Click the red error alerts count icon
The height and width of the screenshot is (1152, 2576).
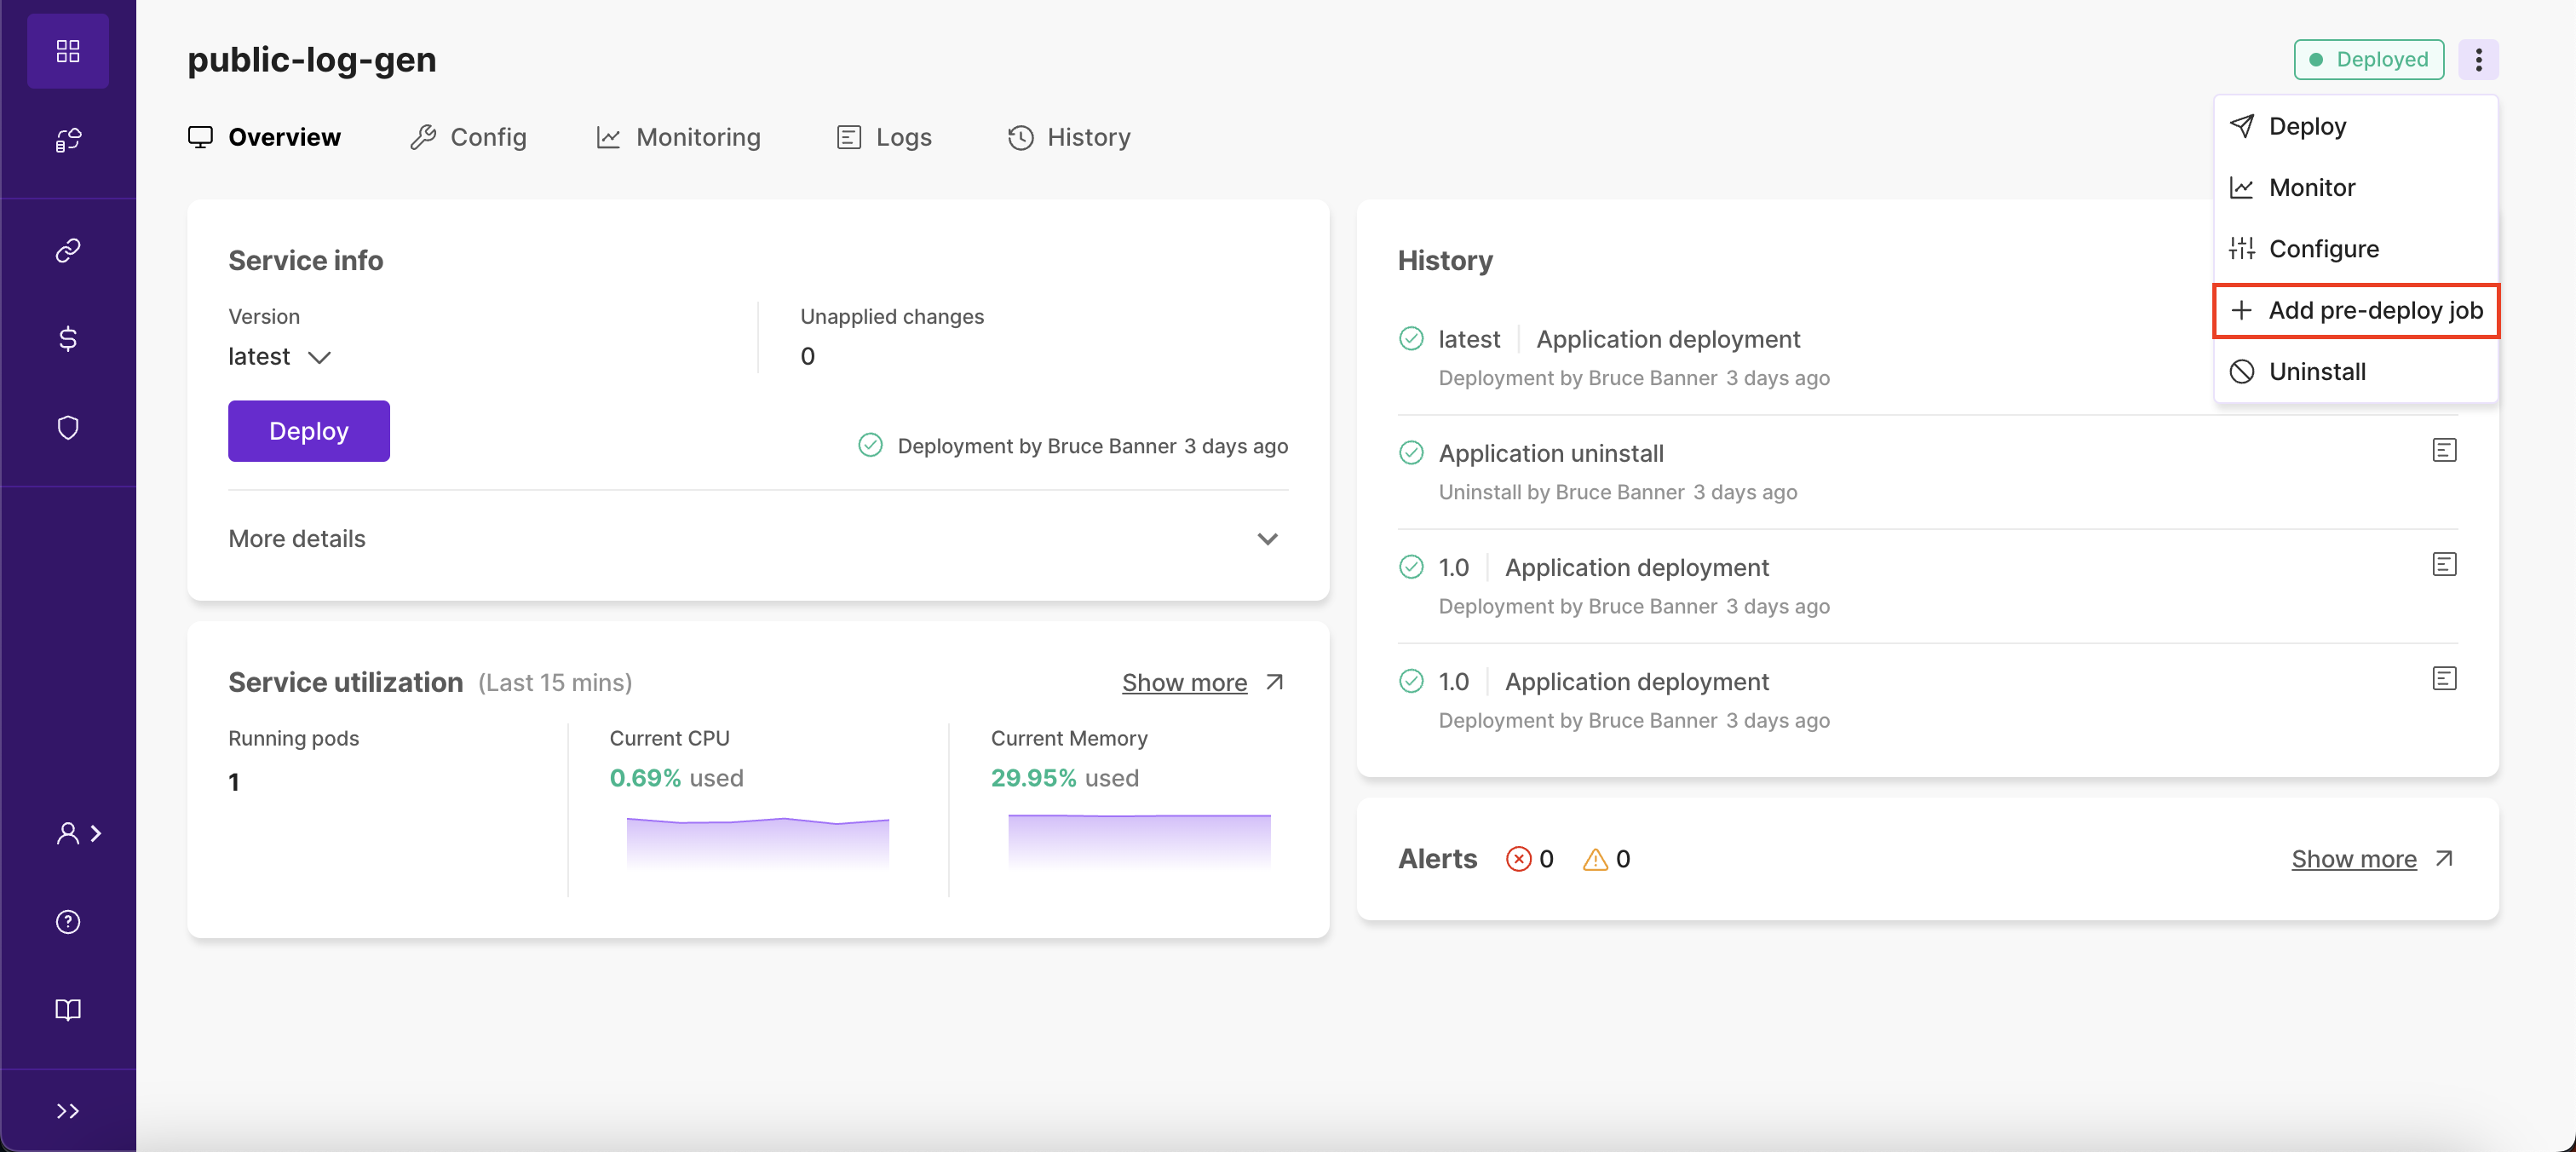click(x=1518, y=859)
